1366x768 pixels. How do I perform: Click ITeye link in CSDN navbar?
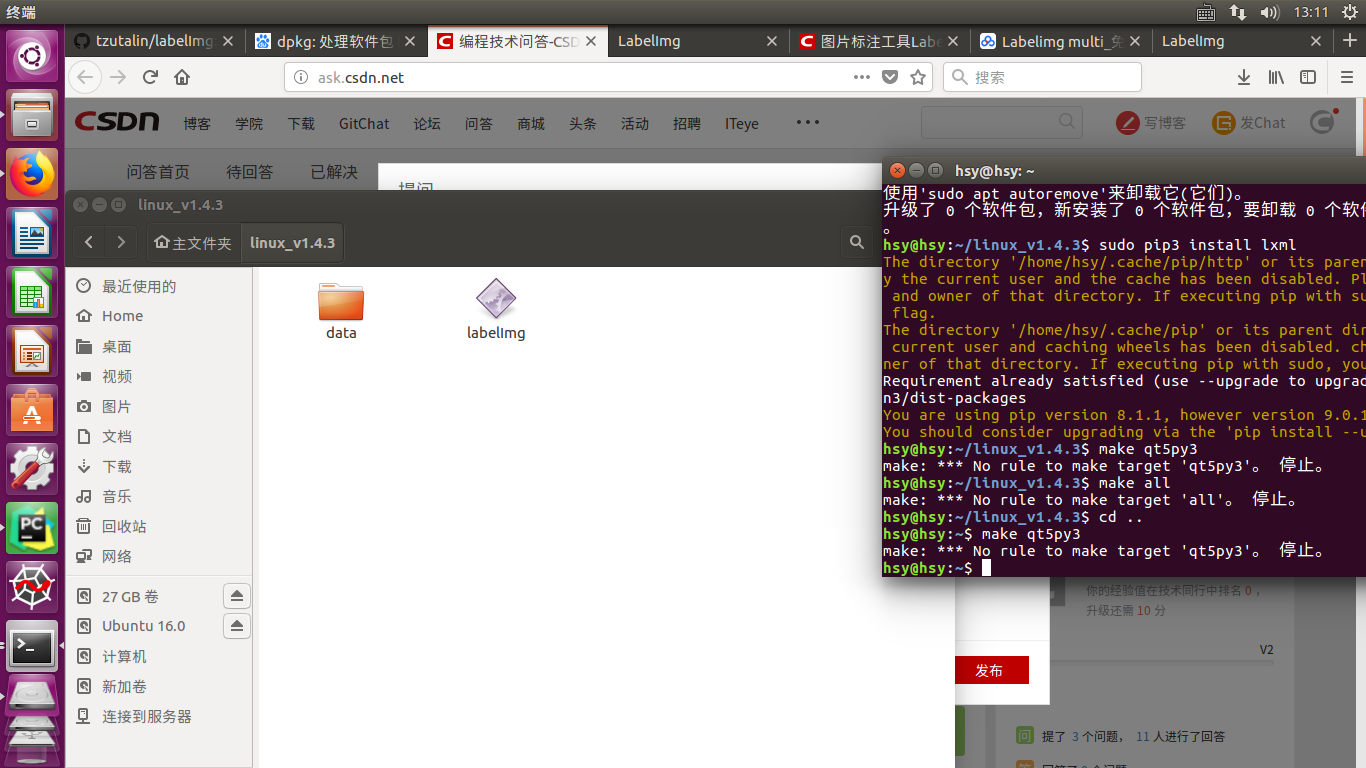click(x=742, y=124)
